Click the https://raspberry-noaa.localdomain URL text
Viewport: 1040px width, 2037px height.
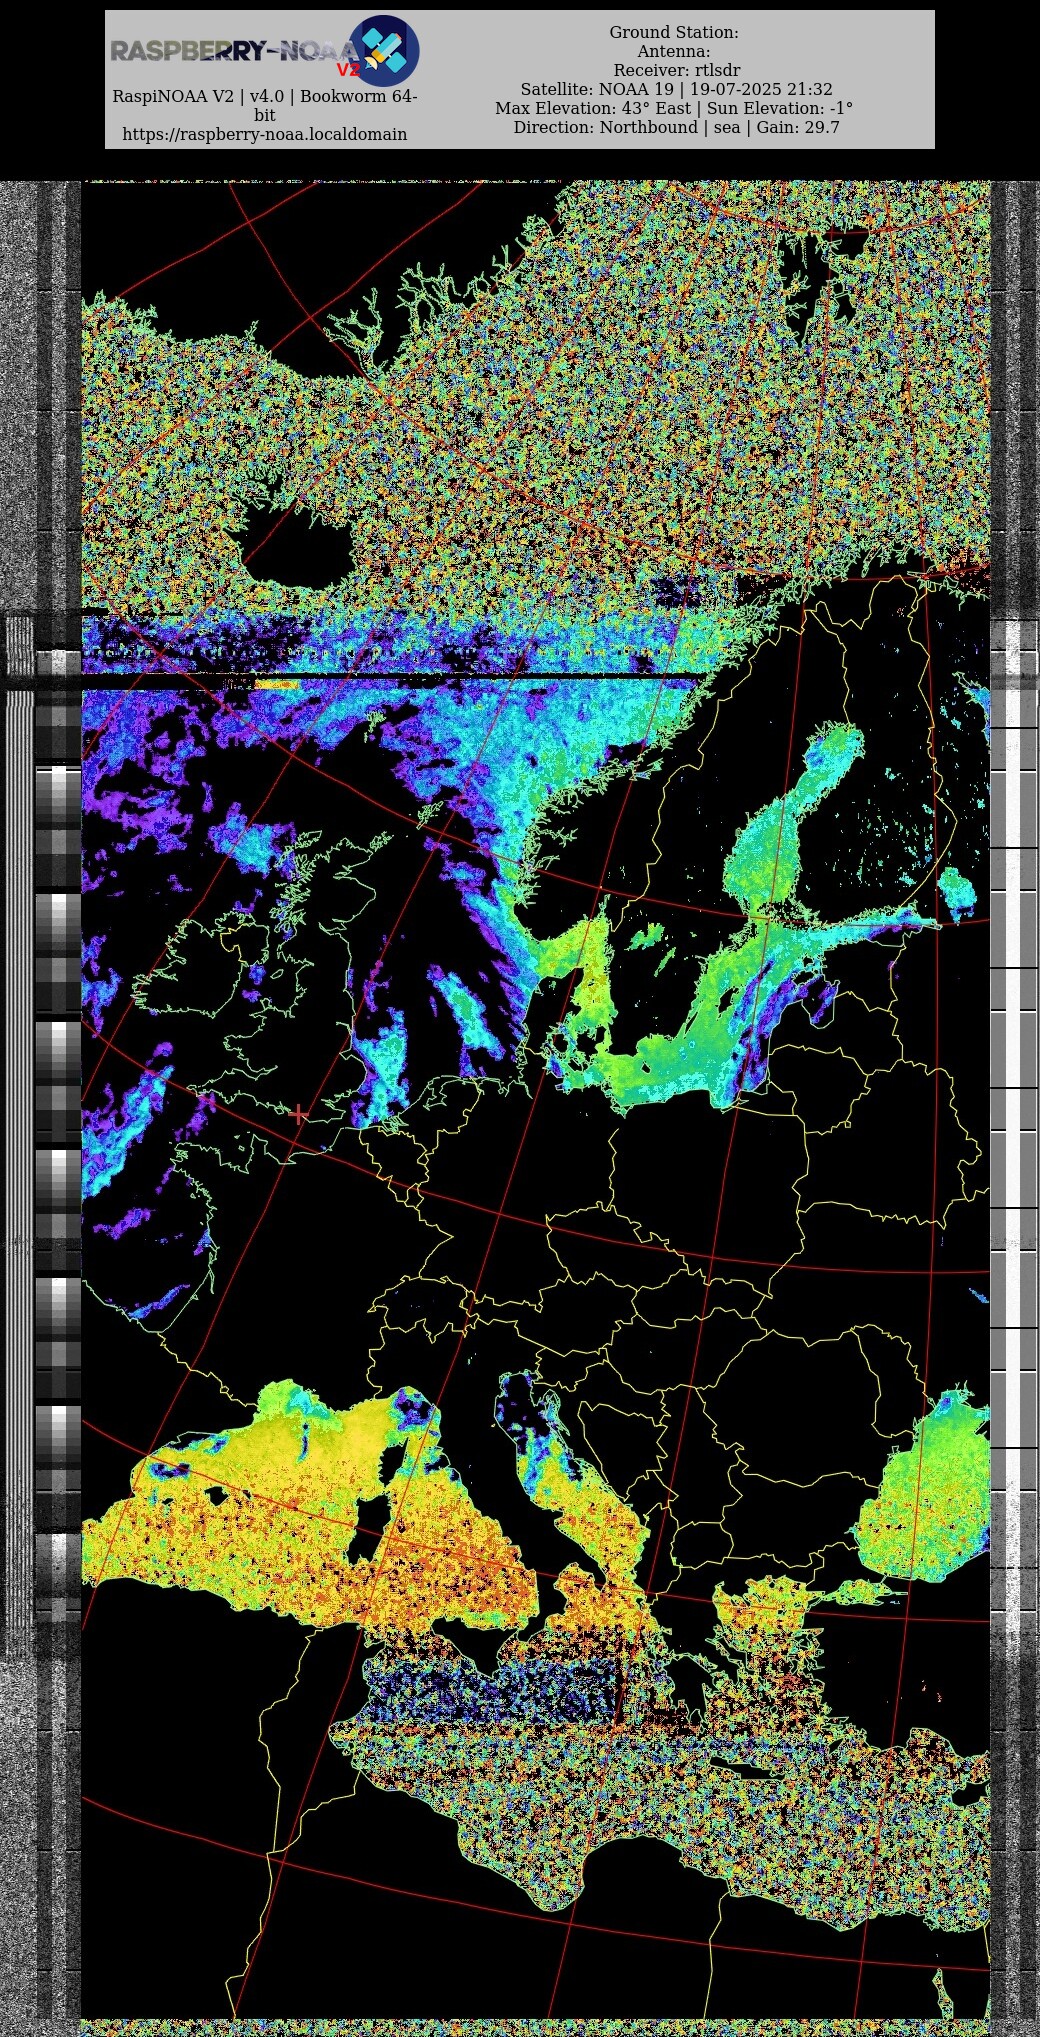click(265, 134)
